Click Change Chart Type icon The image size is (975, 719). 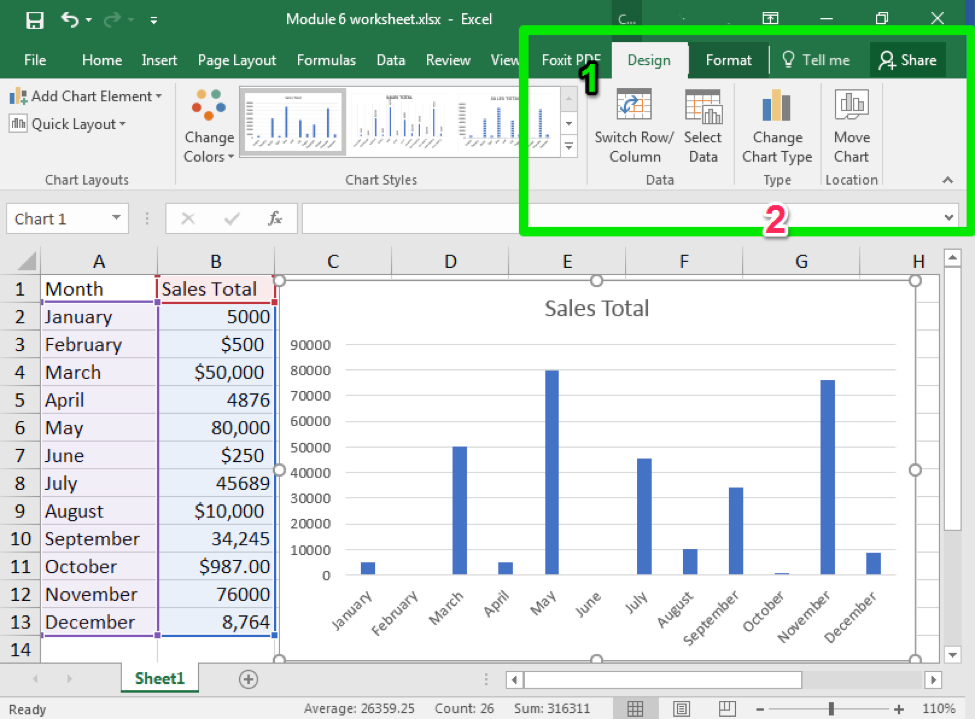tap(777, 107)
